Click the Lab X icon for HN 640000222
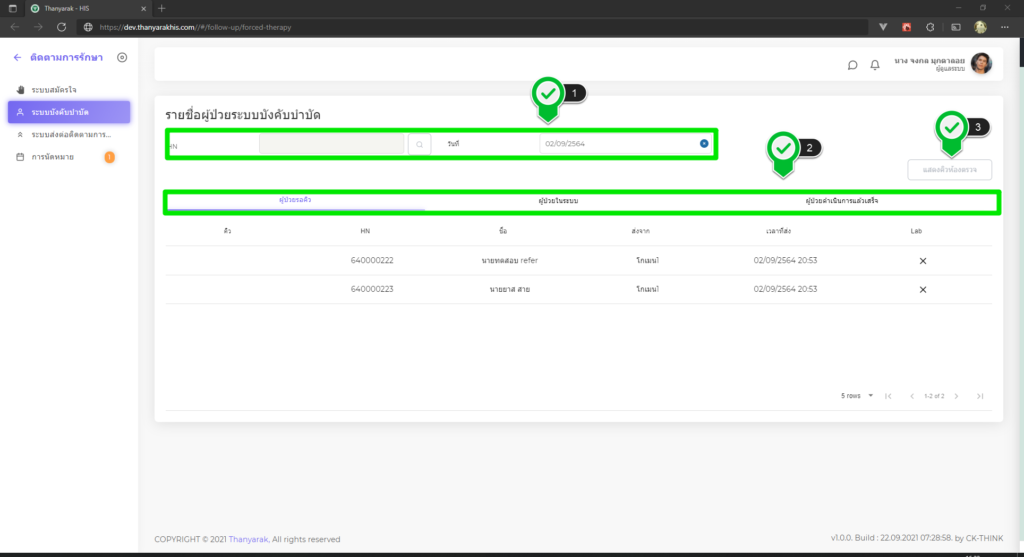This screenshot has height=557, width=1024. coord(922,261)
